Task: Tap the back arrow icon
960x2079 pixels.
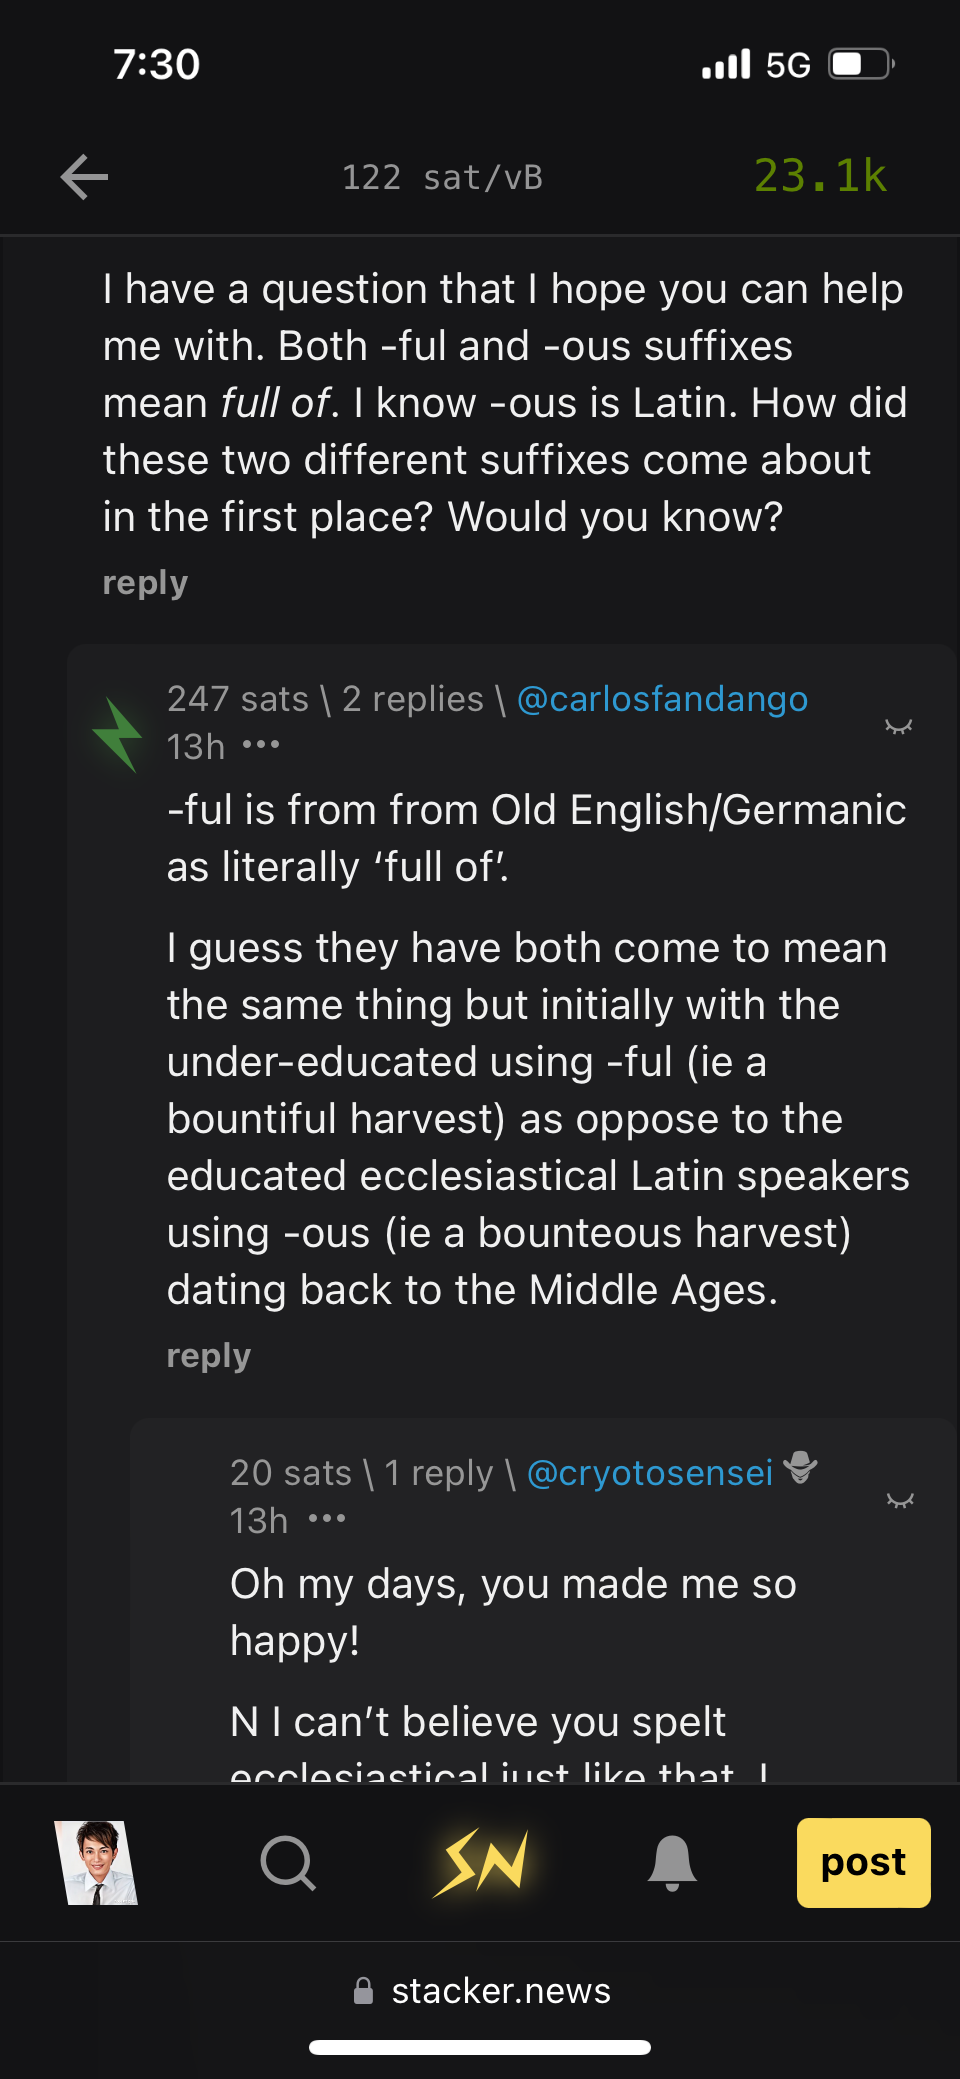Action: 84,178
